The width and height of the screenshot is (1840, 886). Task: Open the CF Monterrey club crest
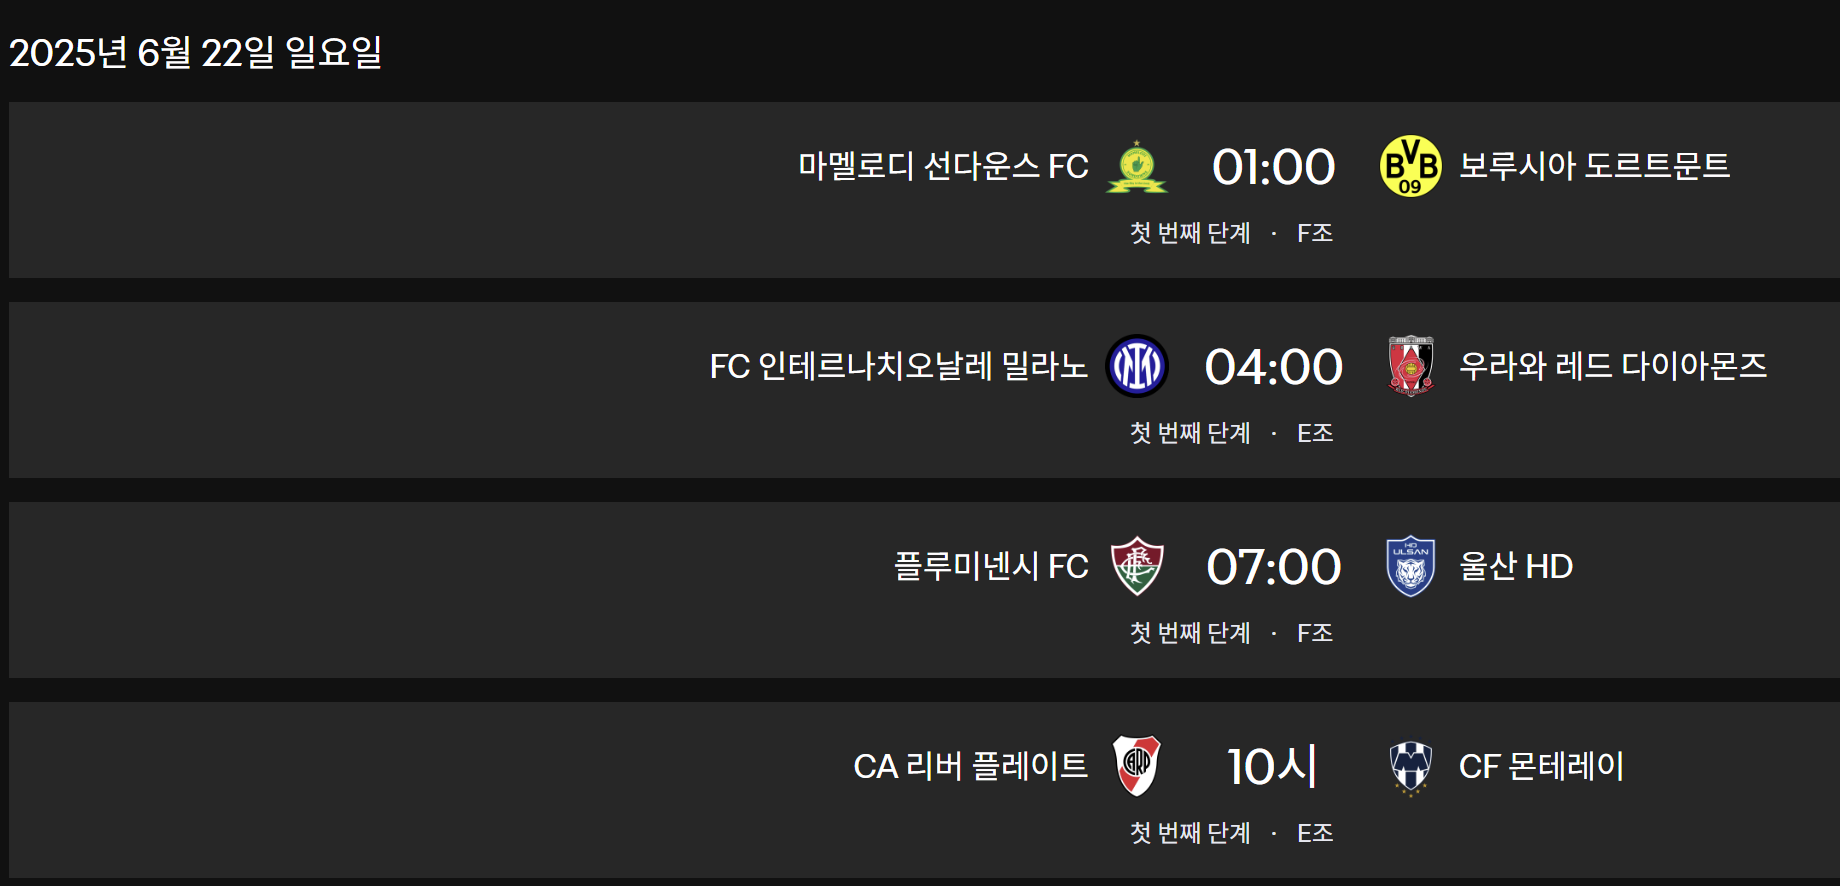click(1409, 767)
